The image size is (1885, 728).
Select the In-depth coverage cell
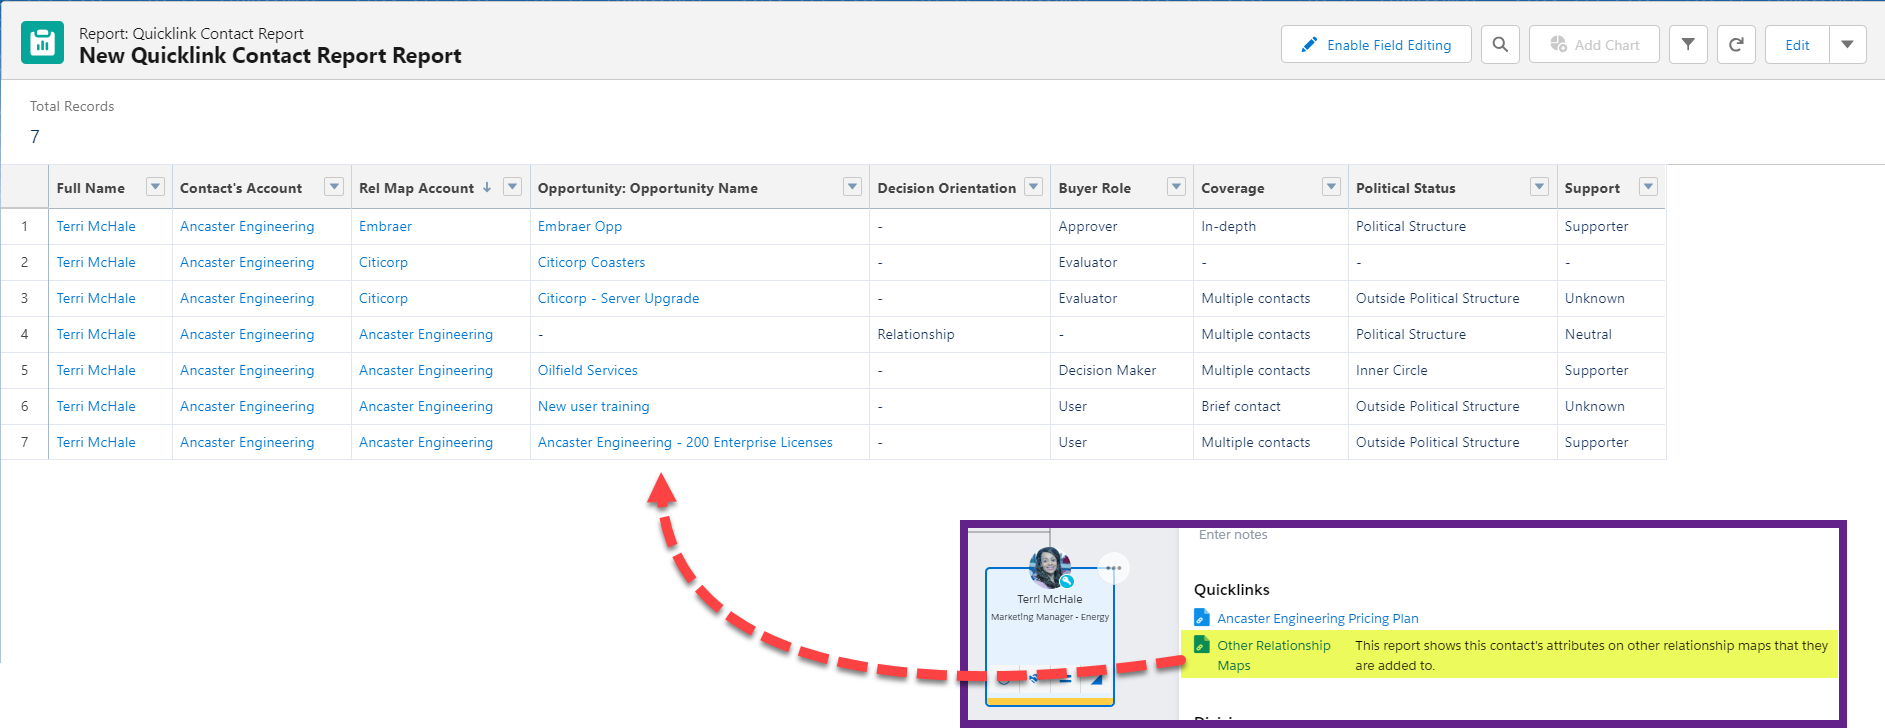1270,226
